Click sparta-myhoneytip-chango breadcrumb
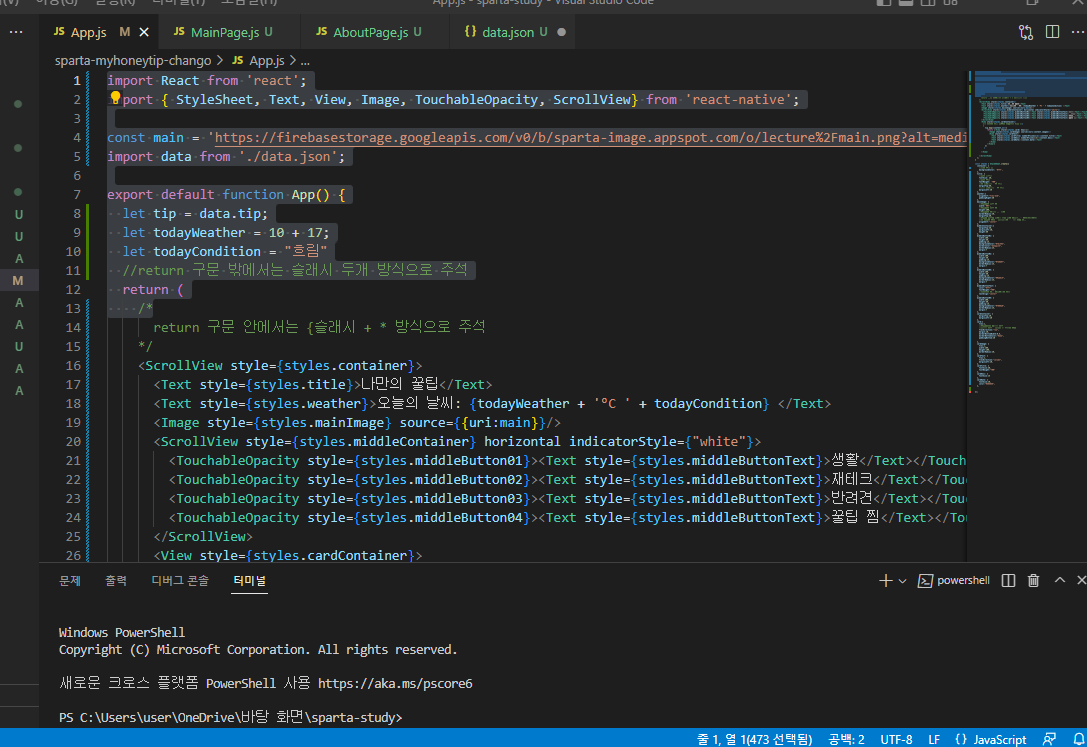Viewport: 1087px width, 747px height. pos(133,61)
